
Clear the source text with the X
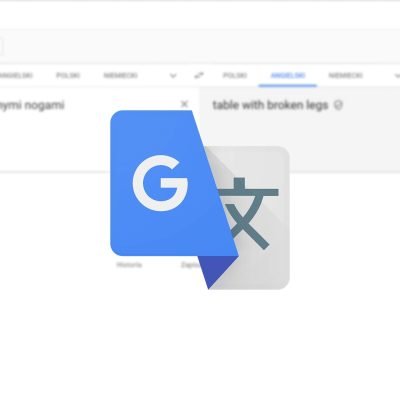click(184, 104)
